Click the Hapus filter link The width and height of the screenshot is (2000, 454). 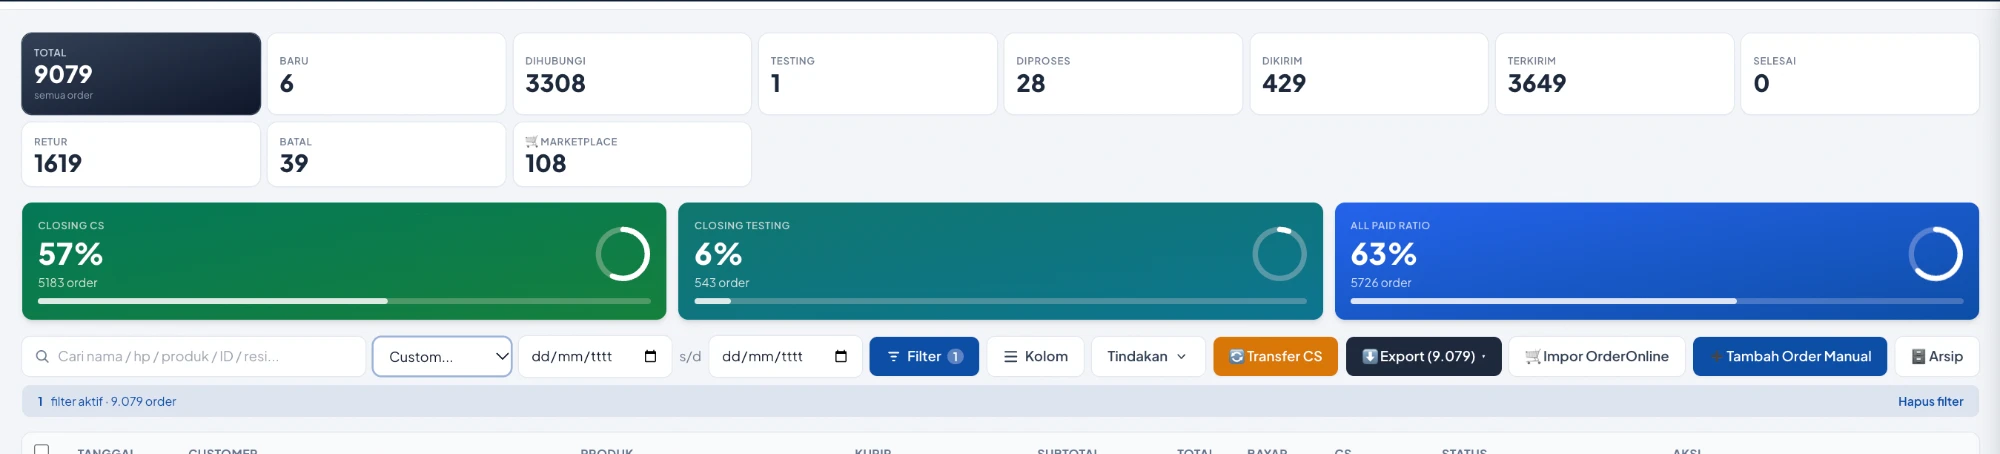click(1930, 402)
